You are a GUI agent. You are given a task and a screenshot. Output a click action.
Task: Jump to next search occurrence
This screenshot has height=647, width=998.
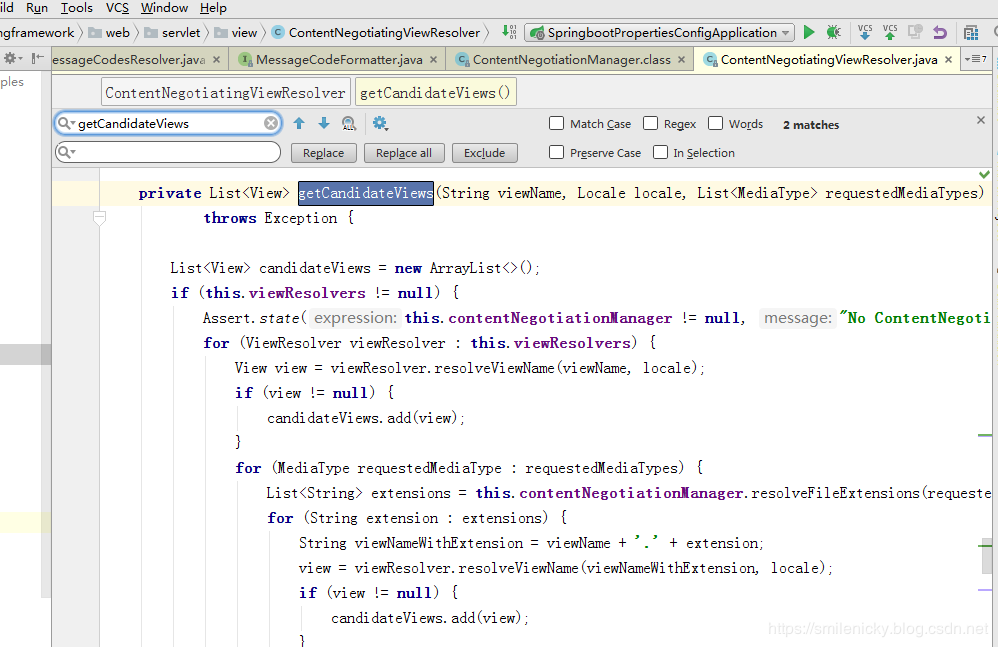point(323,123)
